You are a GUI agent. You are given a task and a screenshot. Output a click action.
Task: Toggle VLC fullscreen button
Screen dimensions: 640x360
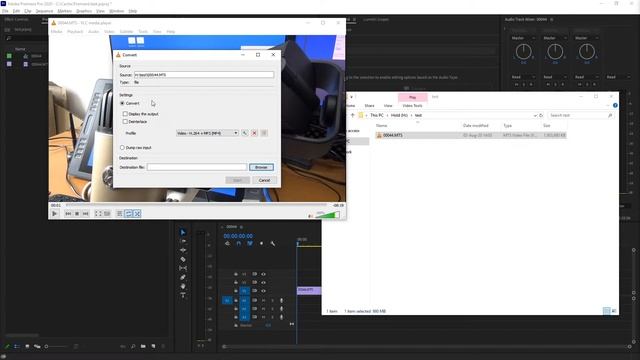[98, 213]
